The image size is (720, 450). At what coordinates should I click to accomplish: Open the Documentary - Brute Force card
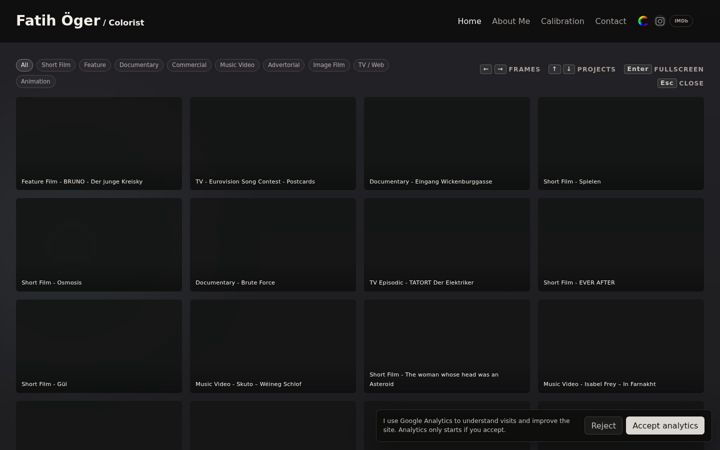pyautogui.click(x=273, y=244)
